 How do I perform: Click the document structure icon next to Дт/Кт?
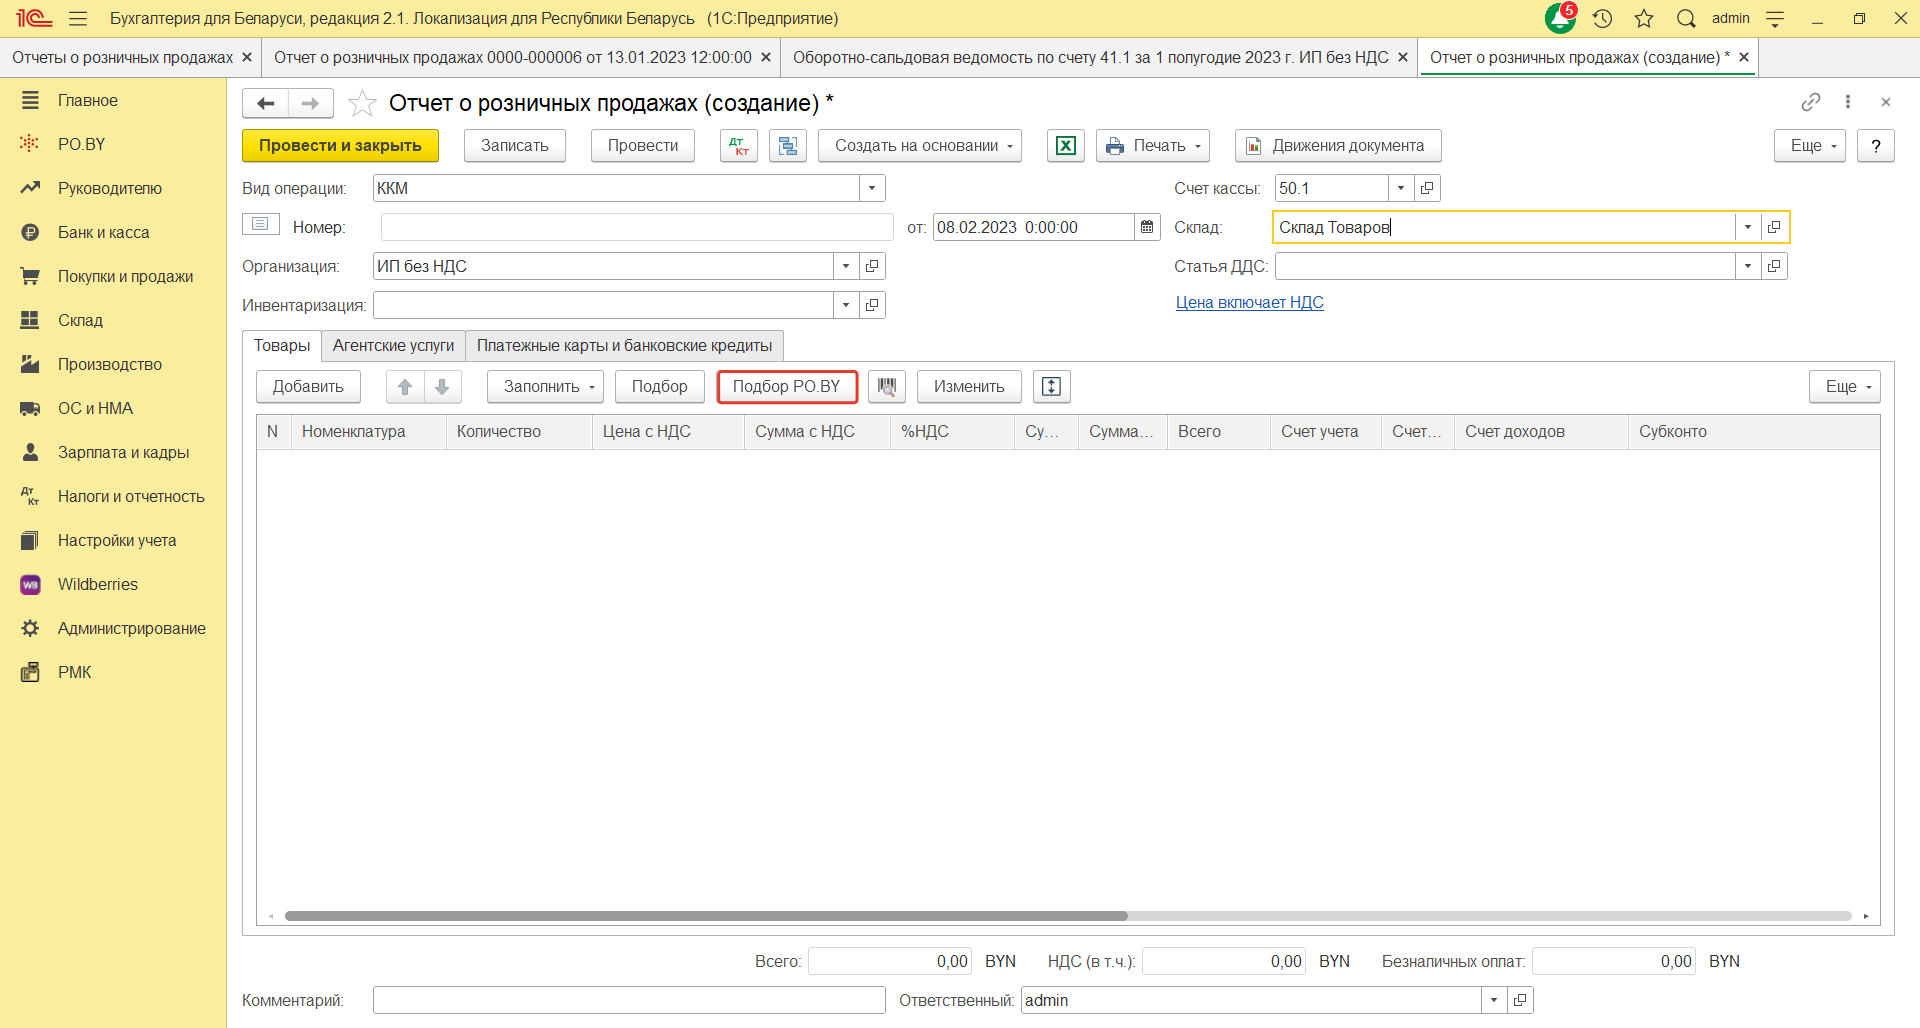pos(788,146)
